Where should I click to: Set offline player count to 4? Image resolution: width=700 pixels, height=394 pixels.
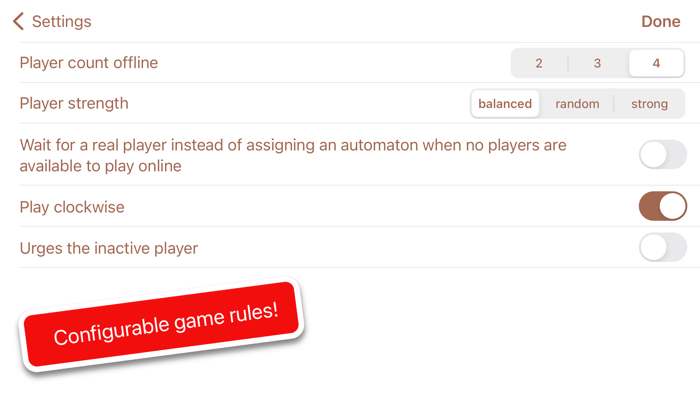coord(656,63)
